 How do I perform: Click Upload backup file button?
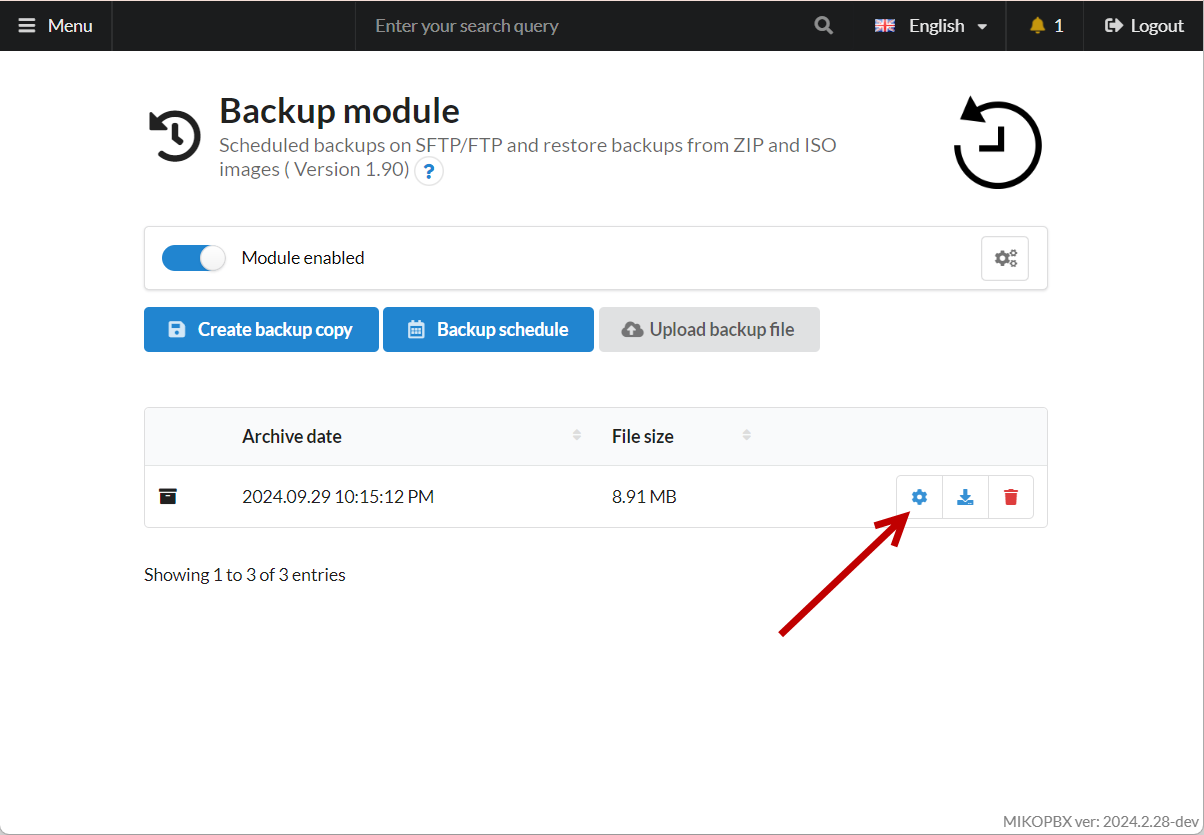(x=709, y=330)
